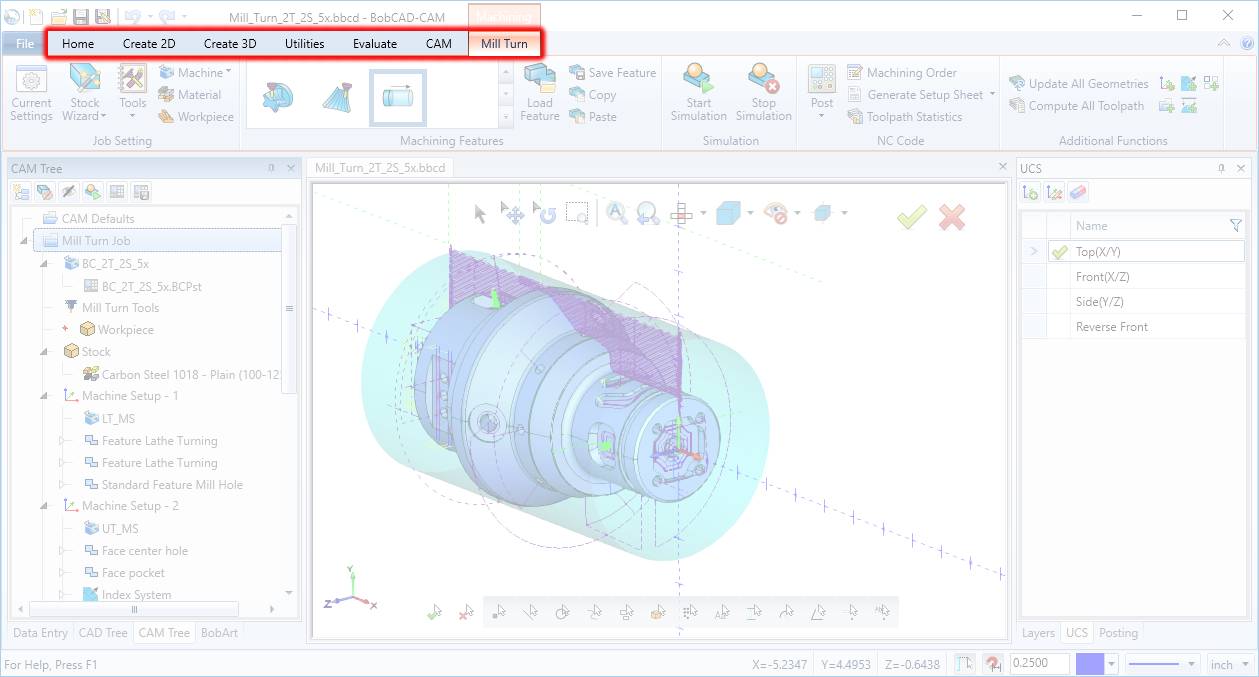Collapse the ribbon with the chevron
This screenshot has height=677, width=1259.
(x=1224, y=43)
